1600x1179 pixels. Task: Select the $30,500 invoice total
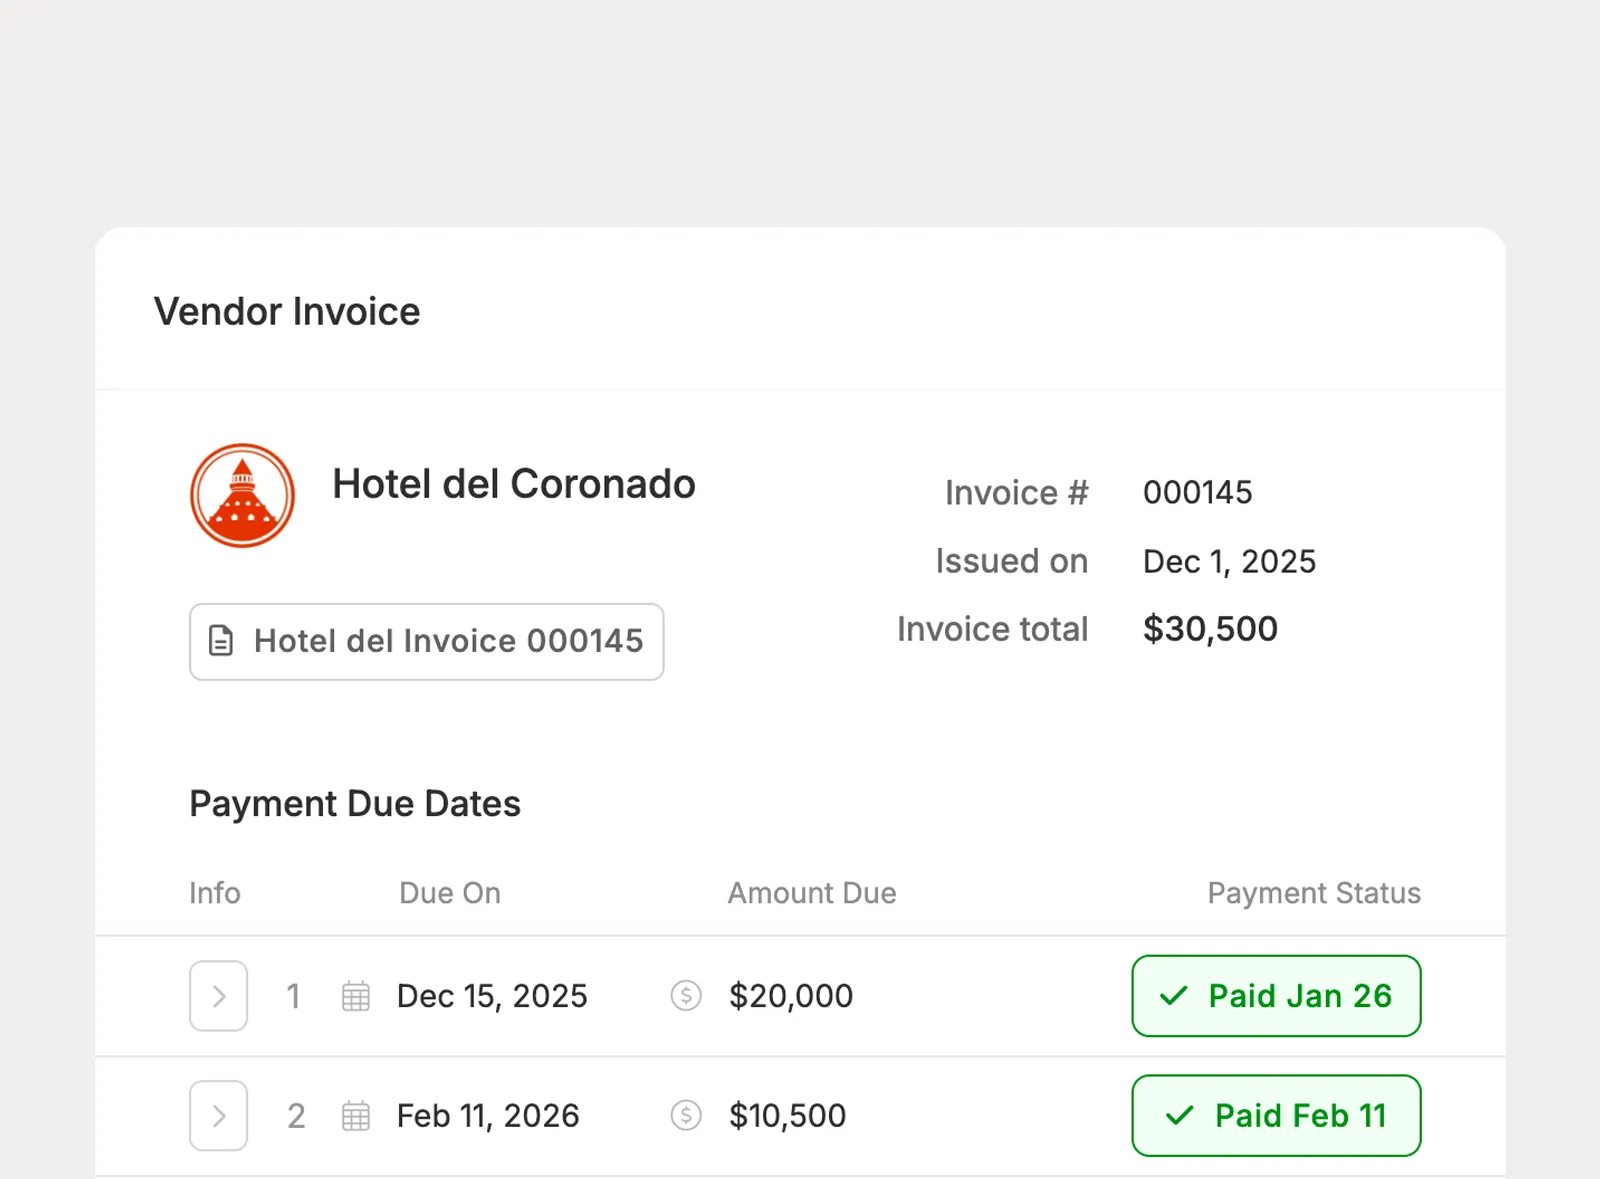click(1210, 629)
